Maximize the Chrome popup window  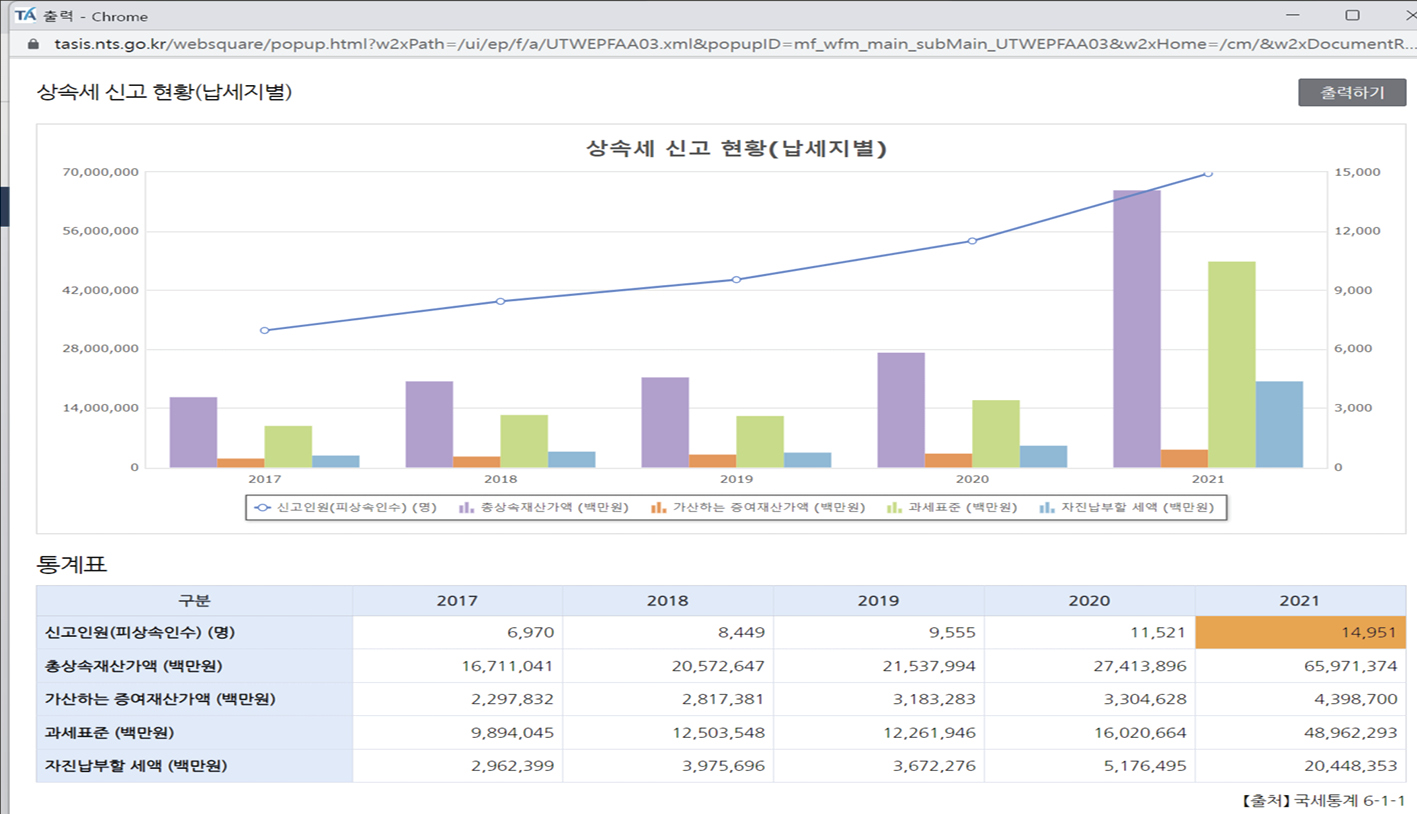1352,15
